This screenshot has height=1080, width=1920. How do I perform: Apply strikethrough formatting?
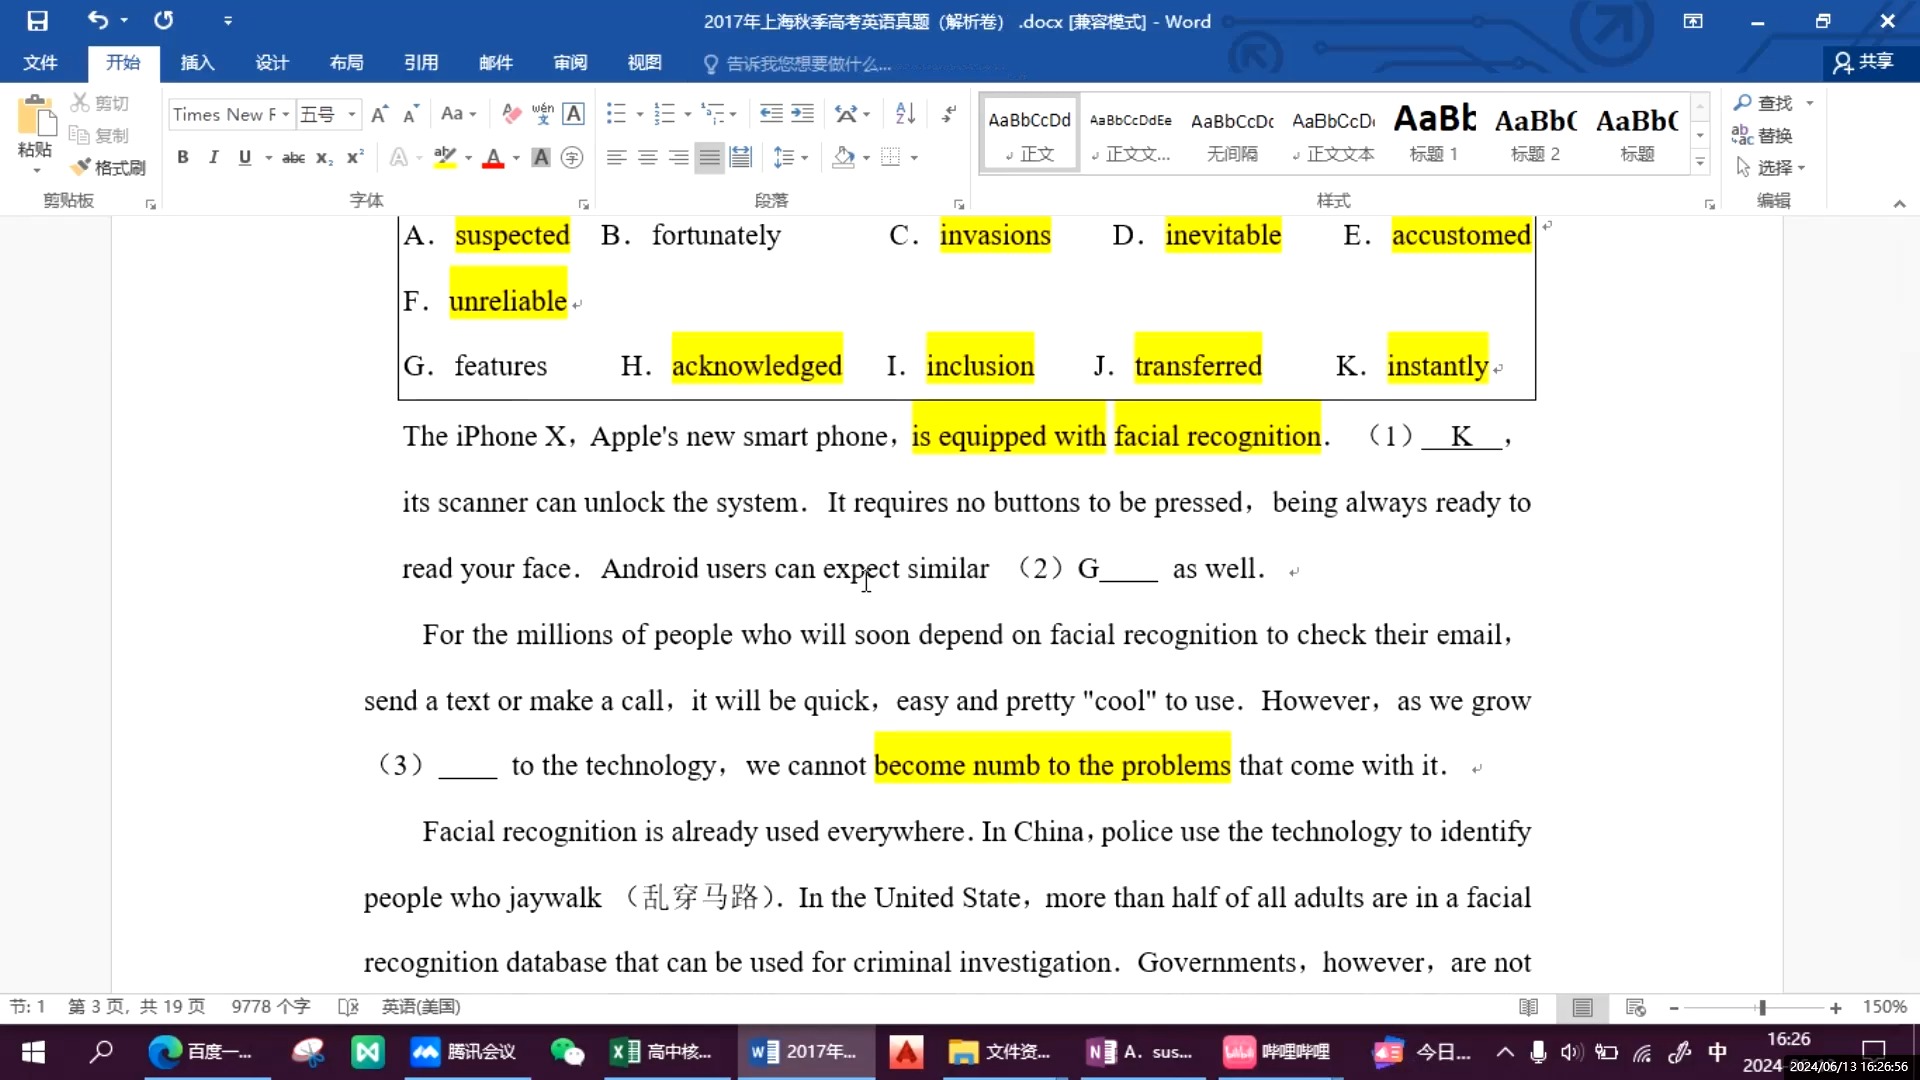pyautogui.click(x=293, y=158)
